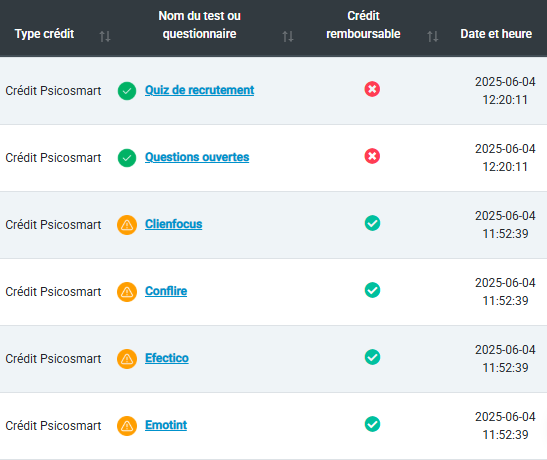Click orange warning icon next to Conflire
Viewport: 547px width, 460px height.
[x=127, y=292]
